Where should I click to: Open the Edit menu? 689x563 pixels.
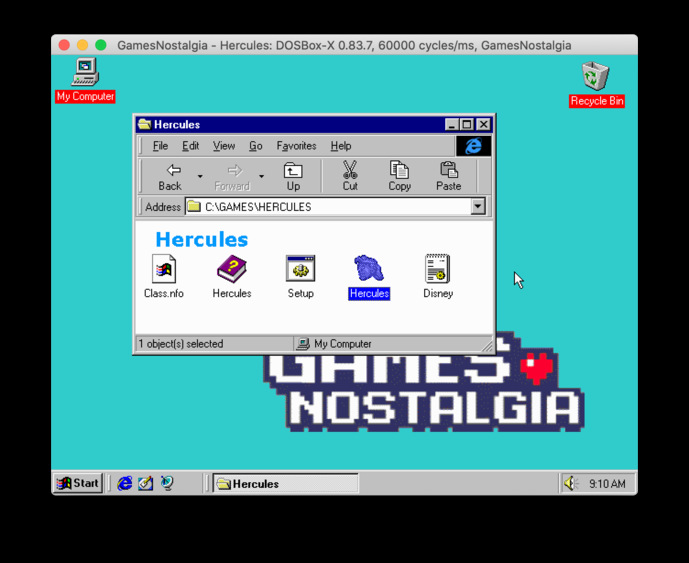(x=191, y=146)
